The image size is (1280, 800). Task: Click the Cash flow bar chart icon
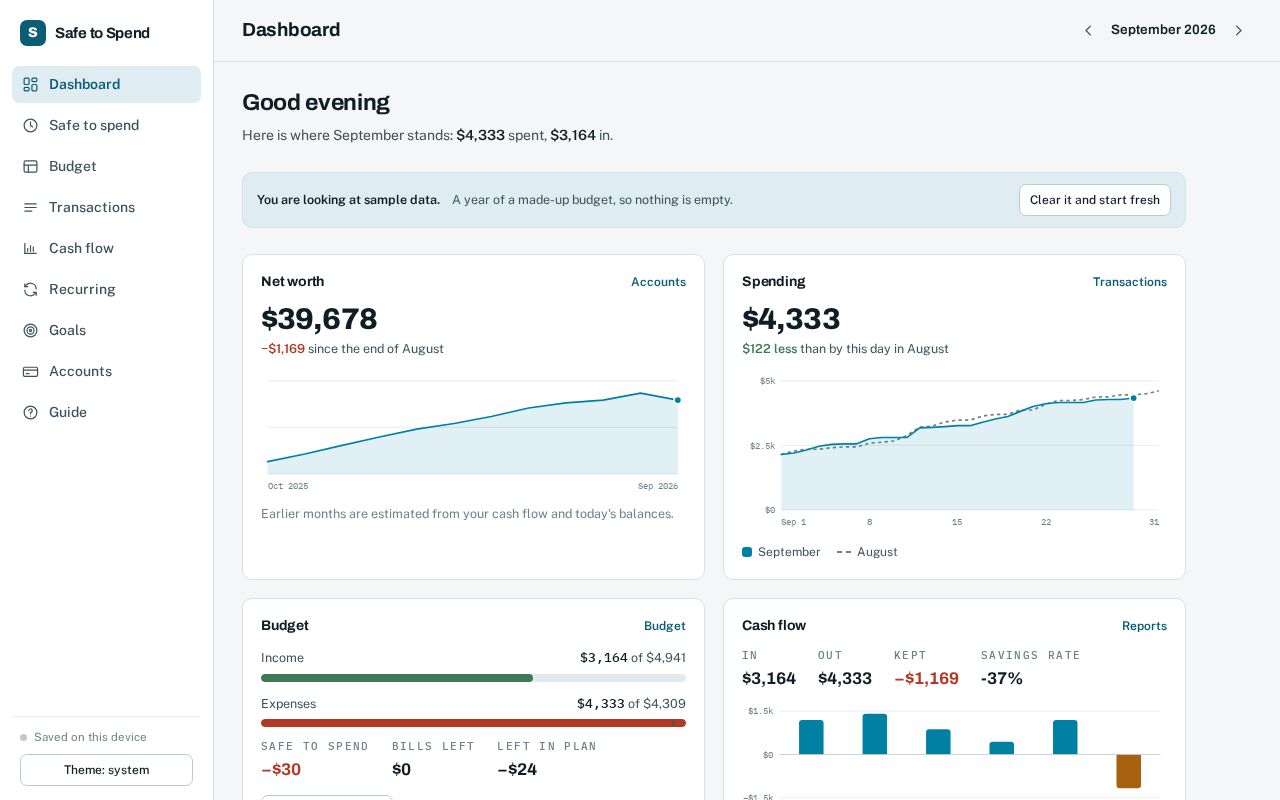pyautogui.click(x=31, y=249)
